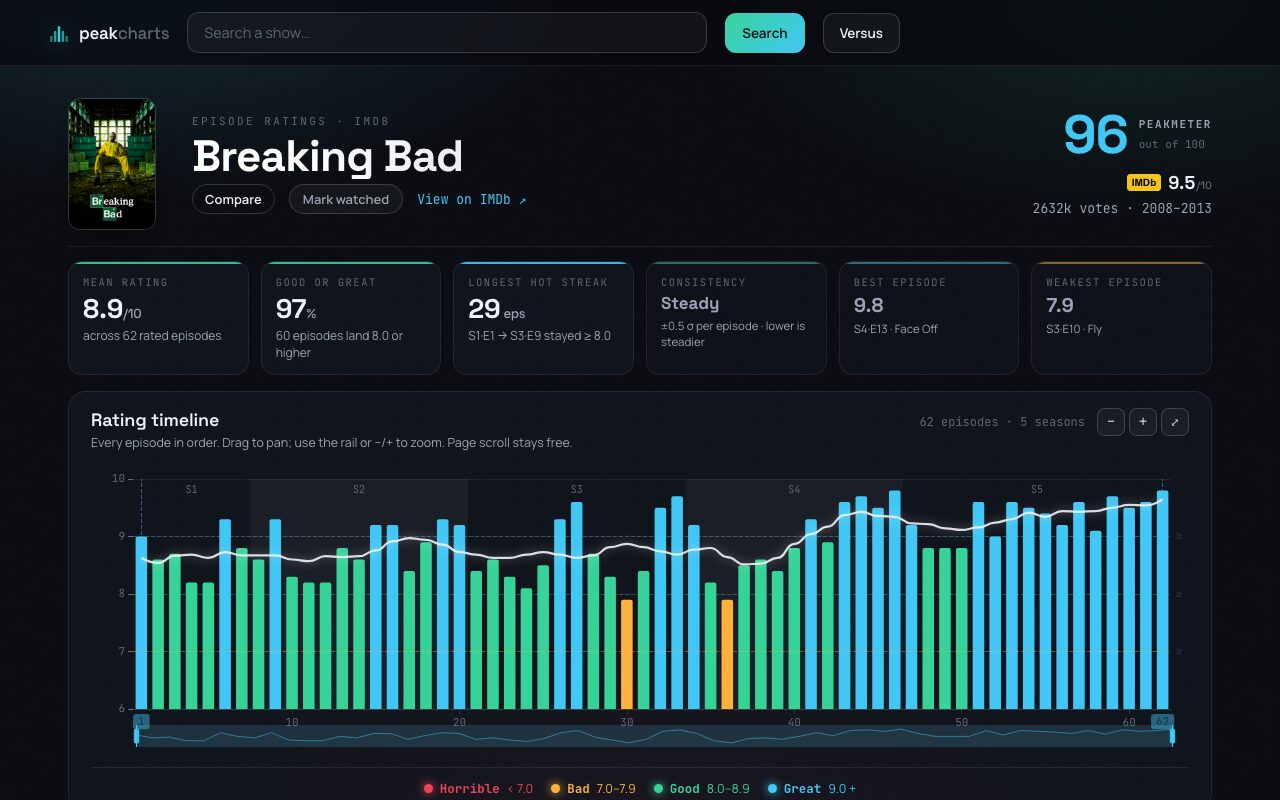
Task: Select the Weakest Episode 7.9 card
Action: coord(1121,318)
